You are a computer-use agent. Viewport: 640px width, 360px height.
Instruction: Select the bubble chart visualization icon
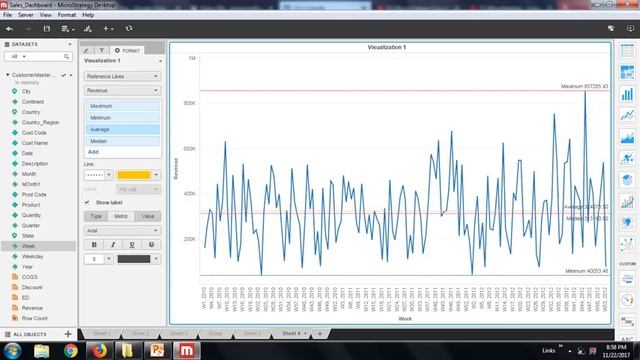627,158
